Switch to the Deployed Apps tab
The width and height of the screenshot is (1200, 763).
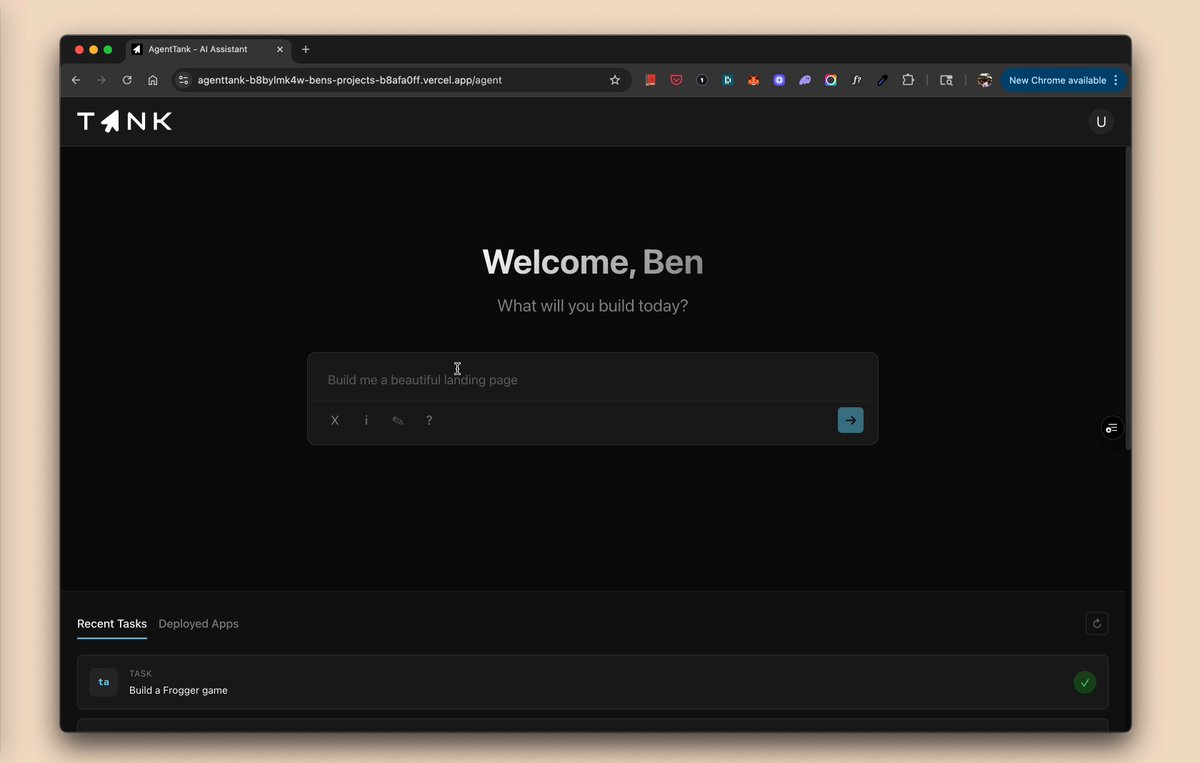198,624
